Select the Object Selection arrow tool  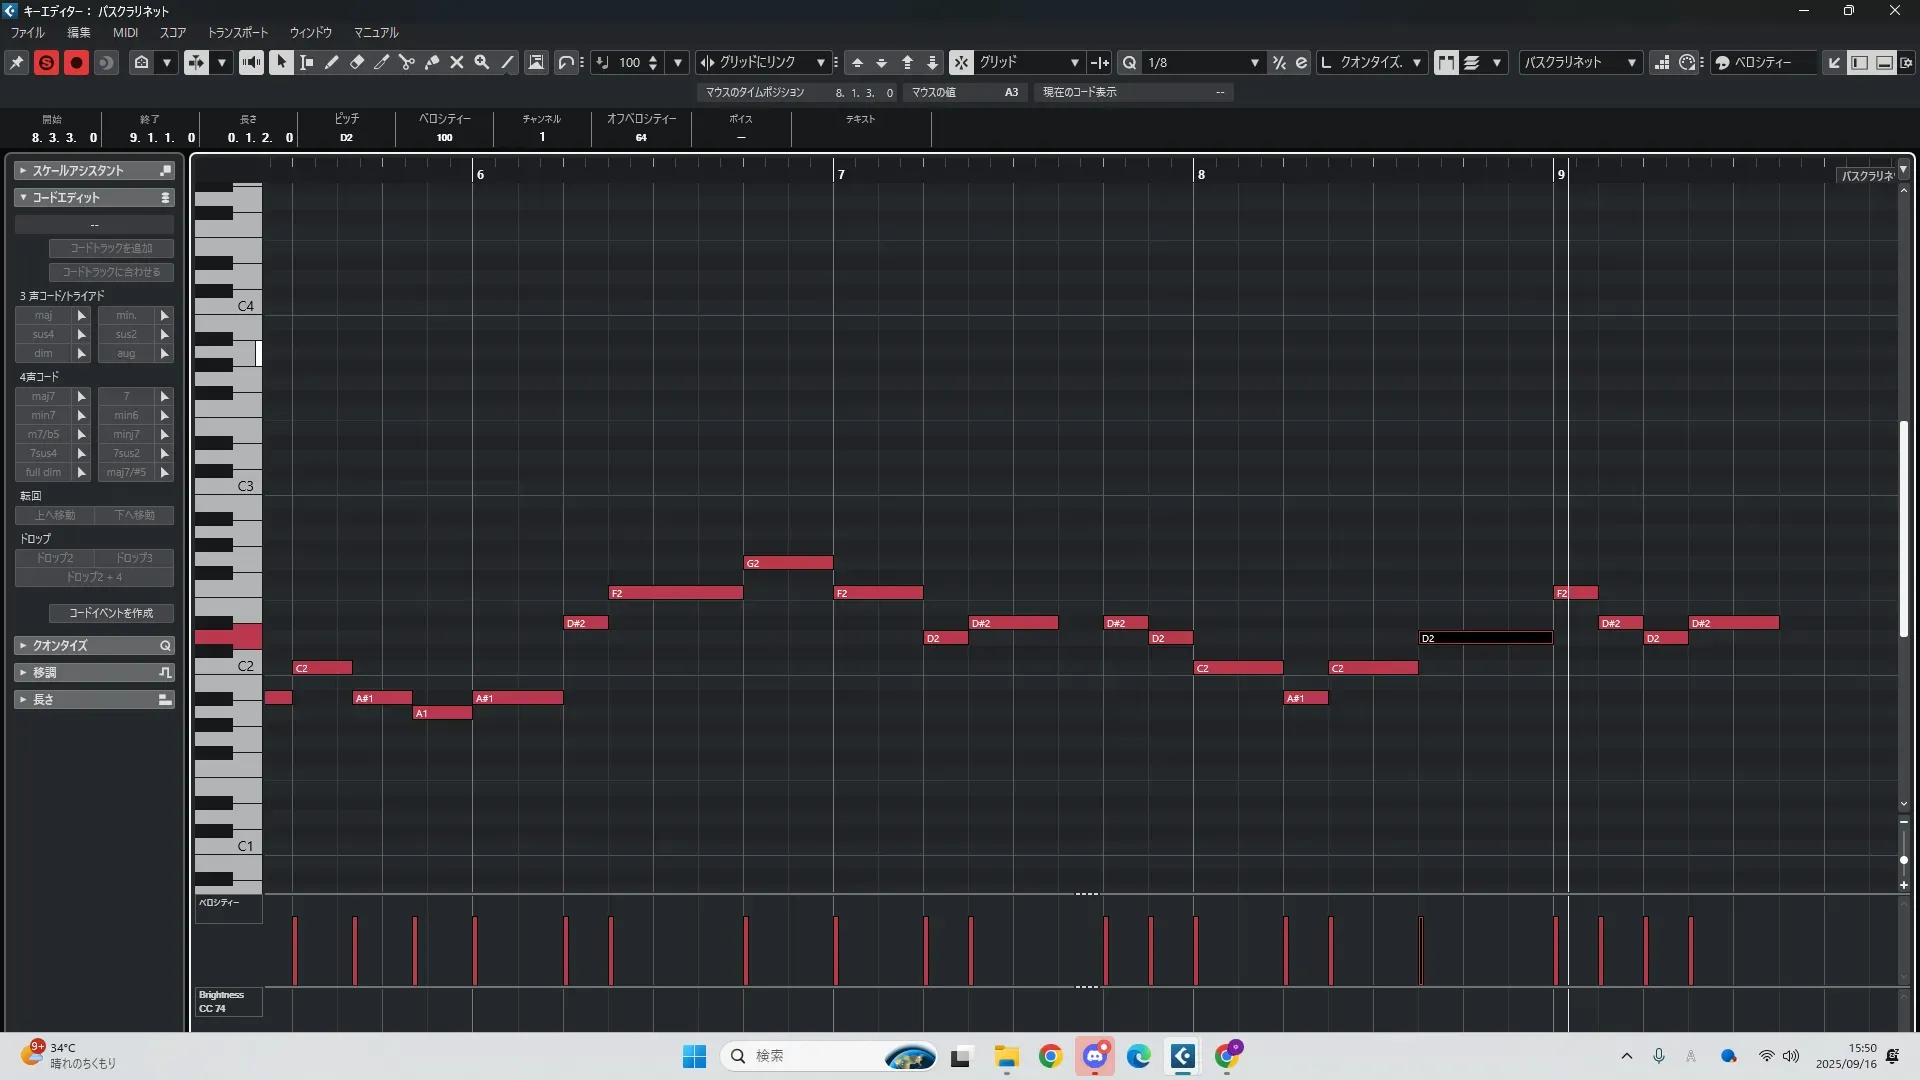281,62
